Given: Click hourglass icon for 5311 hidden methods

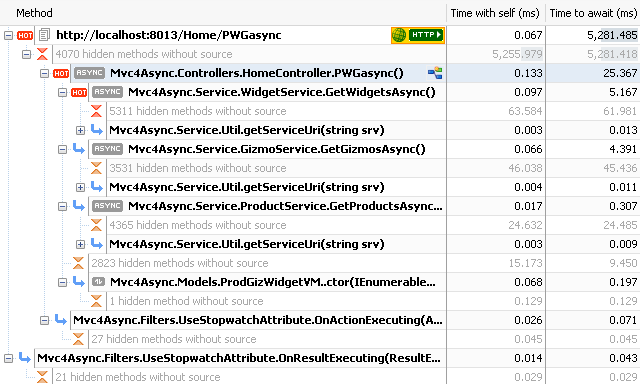Looking at the screenshot, I should coord(96,111).
